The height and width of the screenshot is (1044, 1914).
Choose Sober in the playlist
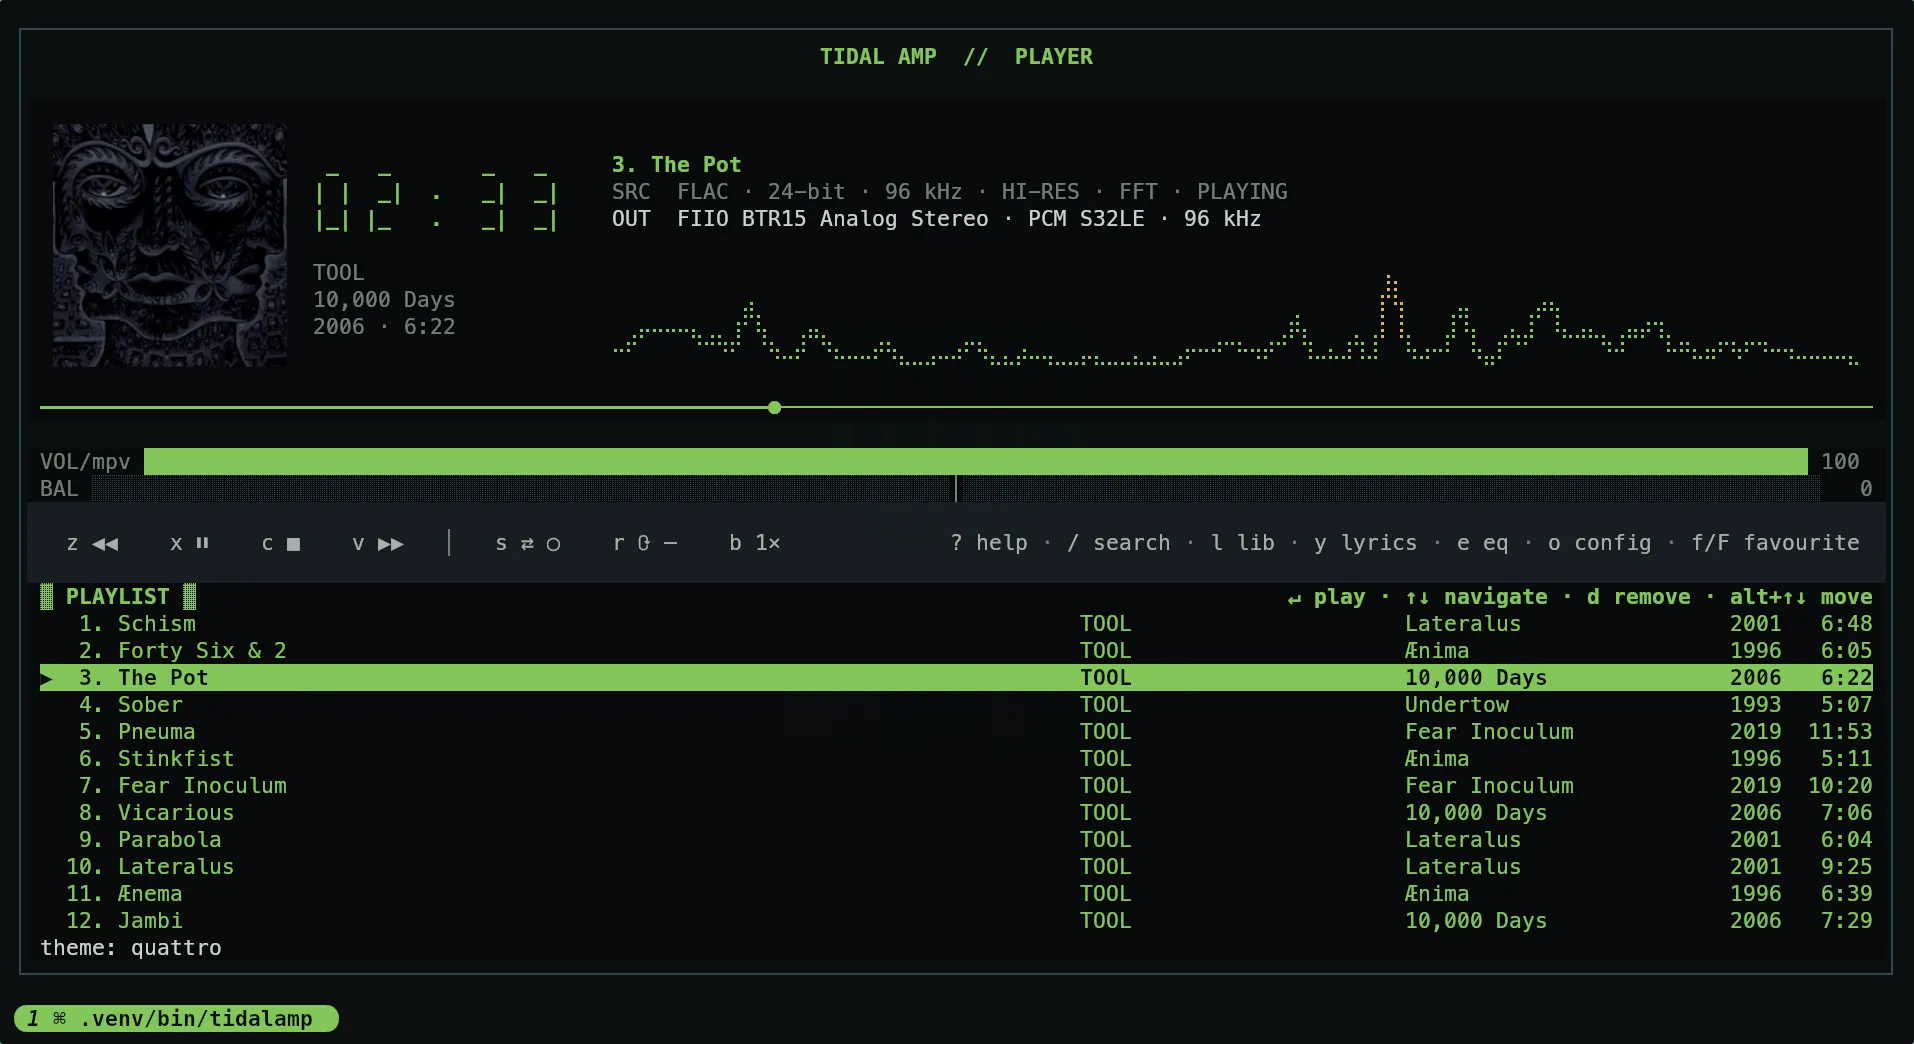(956, 705)
